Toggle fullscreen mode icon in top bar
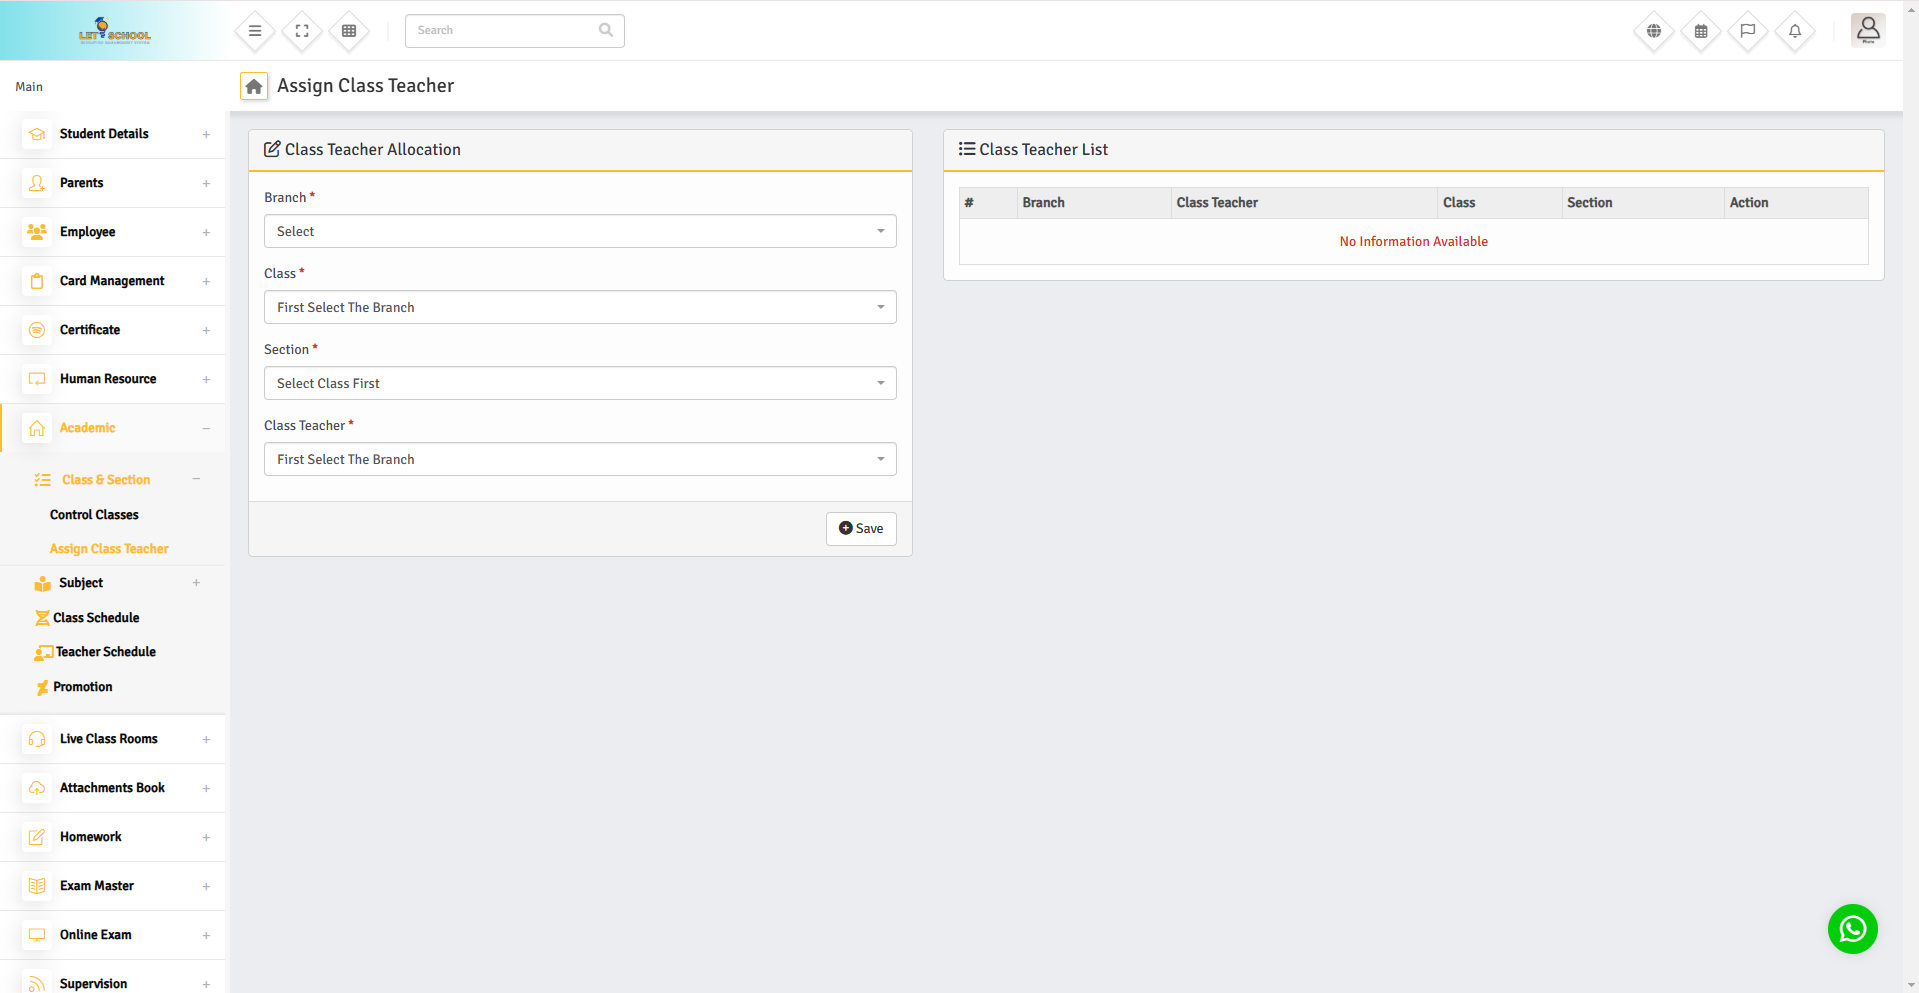This screenshot has width=1919, height=993. [302, 31]
